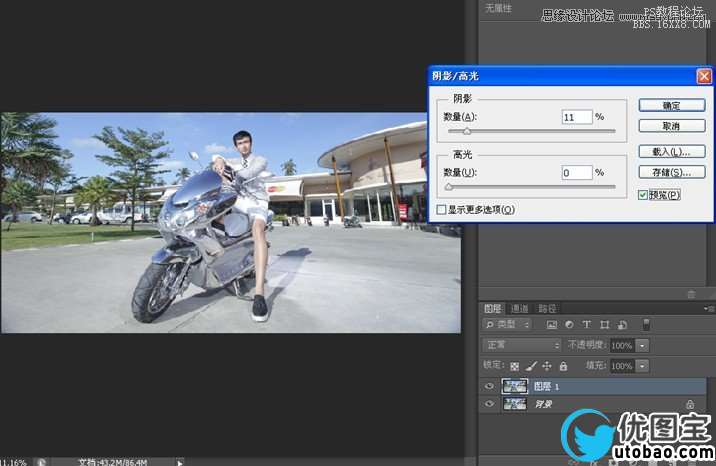716x466 pixels.
Task: Click the type layer filter icon
Action: point(587,325)
